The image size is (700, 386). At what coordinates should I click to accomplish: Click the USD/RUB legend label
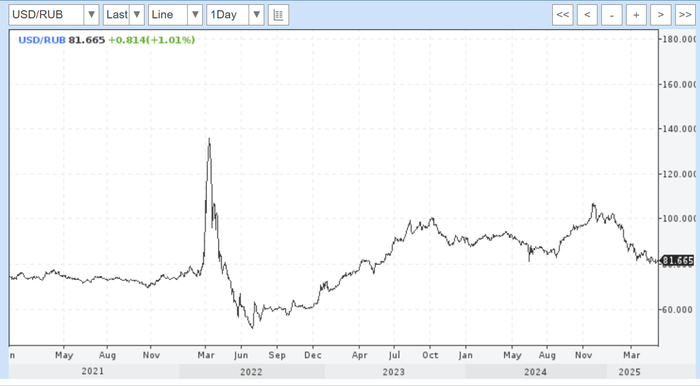pos(42,40)
